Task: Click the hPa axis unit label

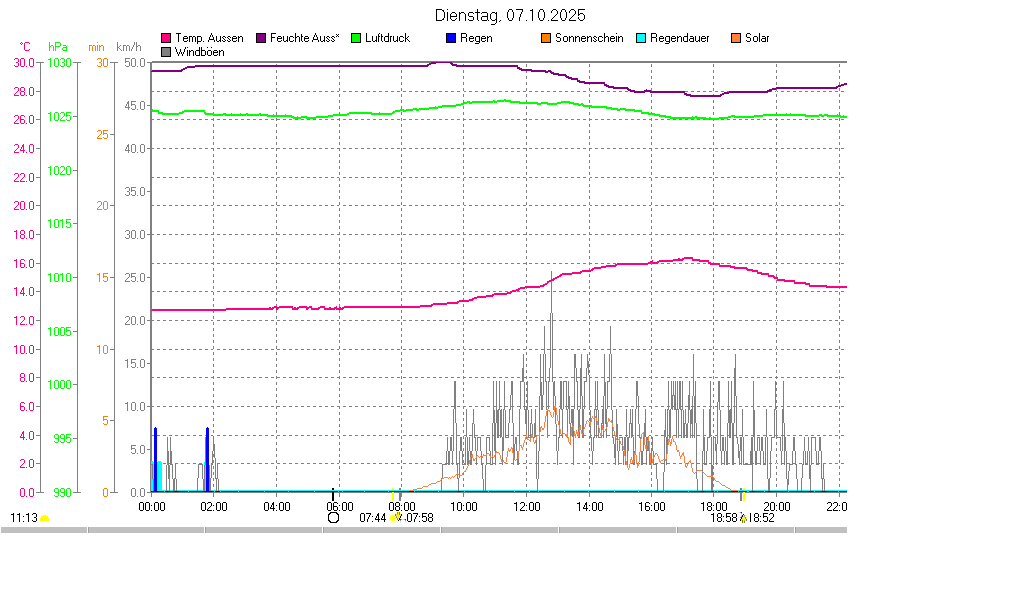Action: pos(58,47)
